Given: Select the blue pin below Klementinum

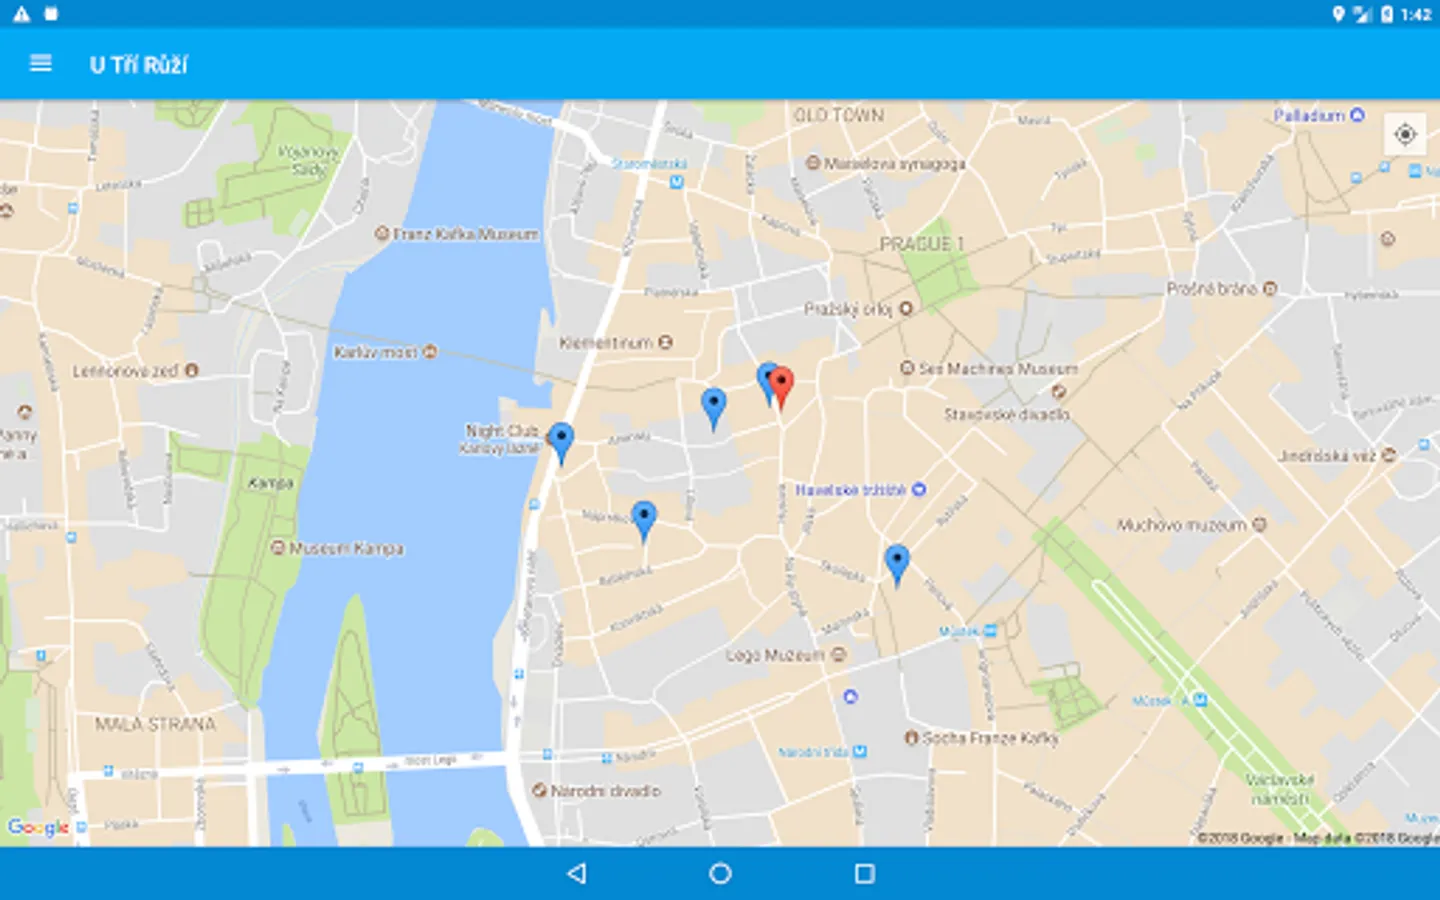Looking at the screenshot, I should pos(713,409).
